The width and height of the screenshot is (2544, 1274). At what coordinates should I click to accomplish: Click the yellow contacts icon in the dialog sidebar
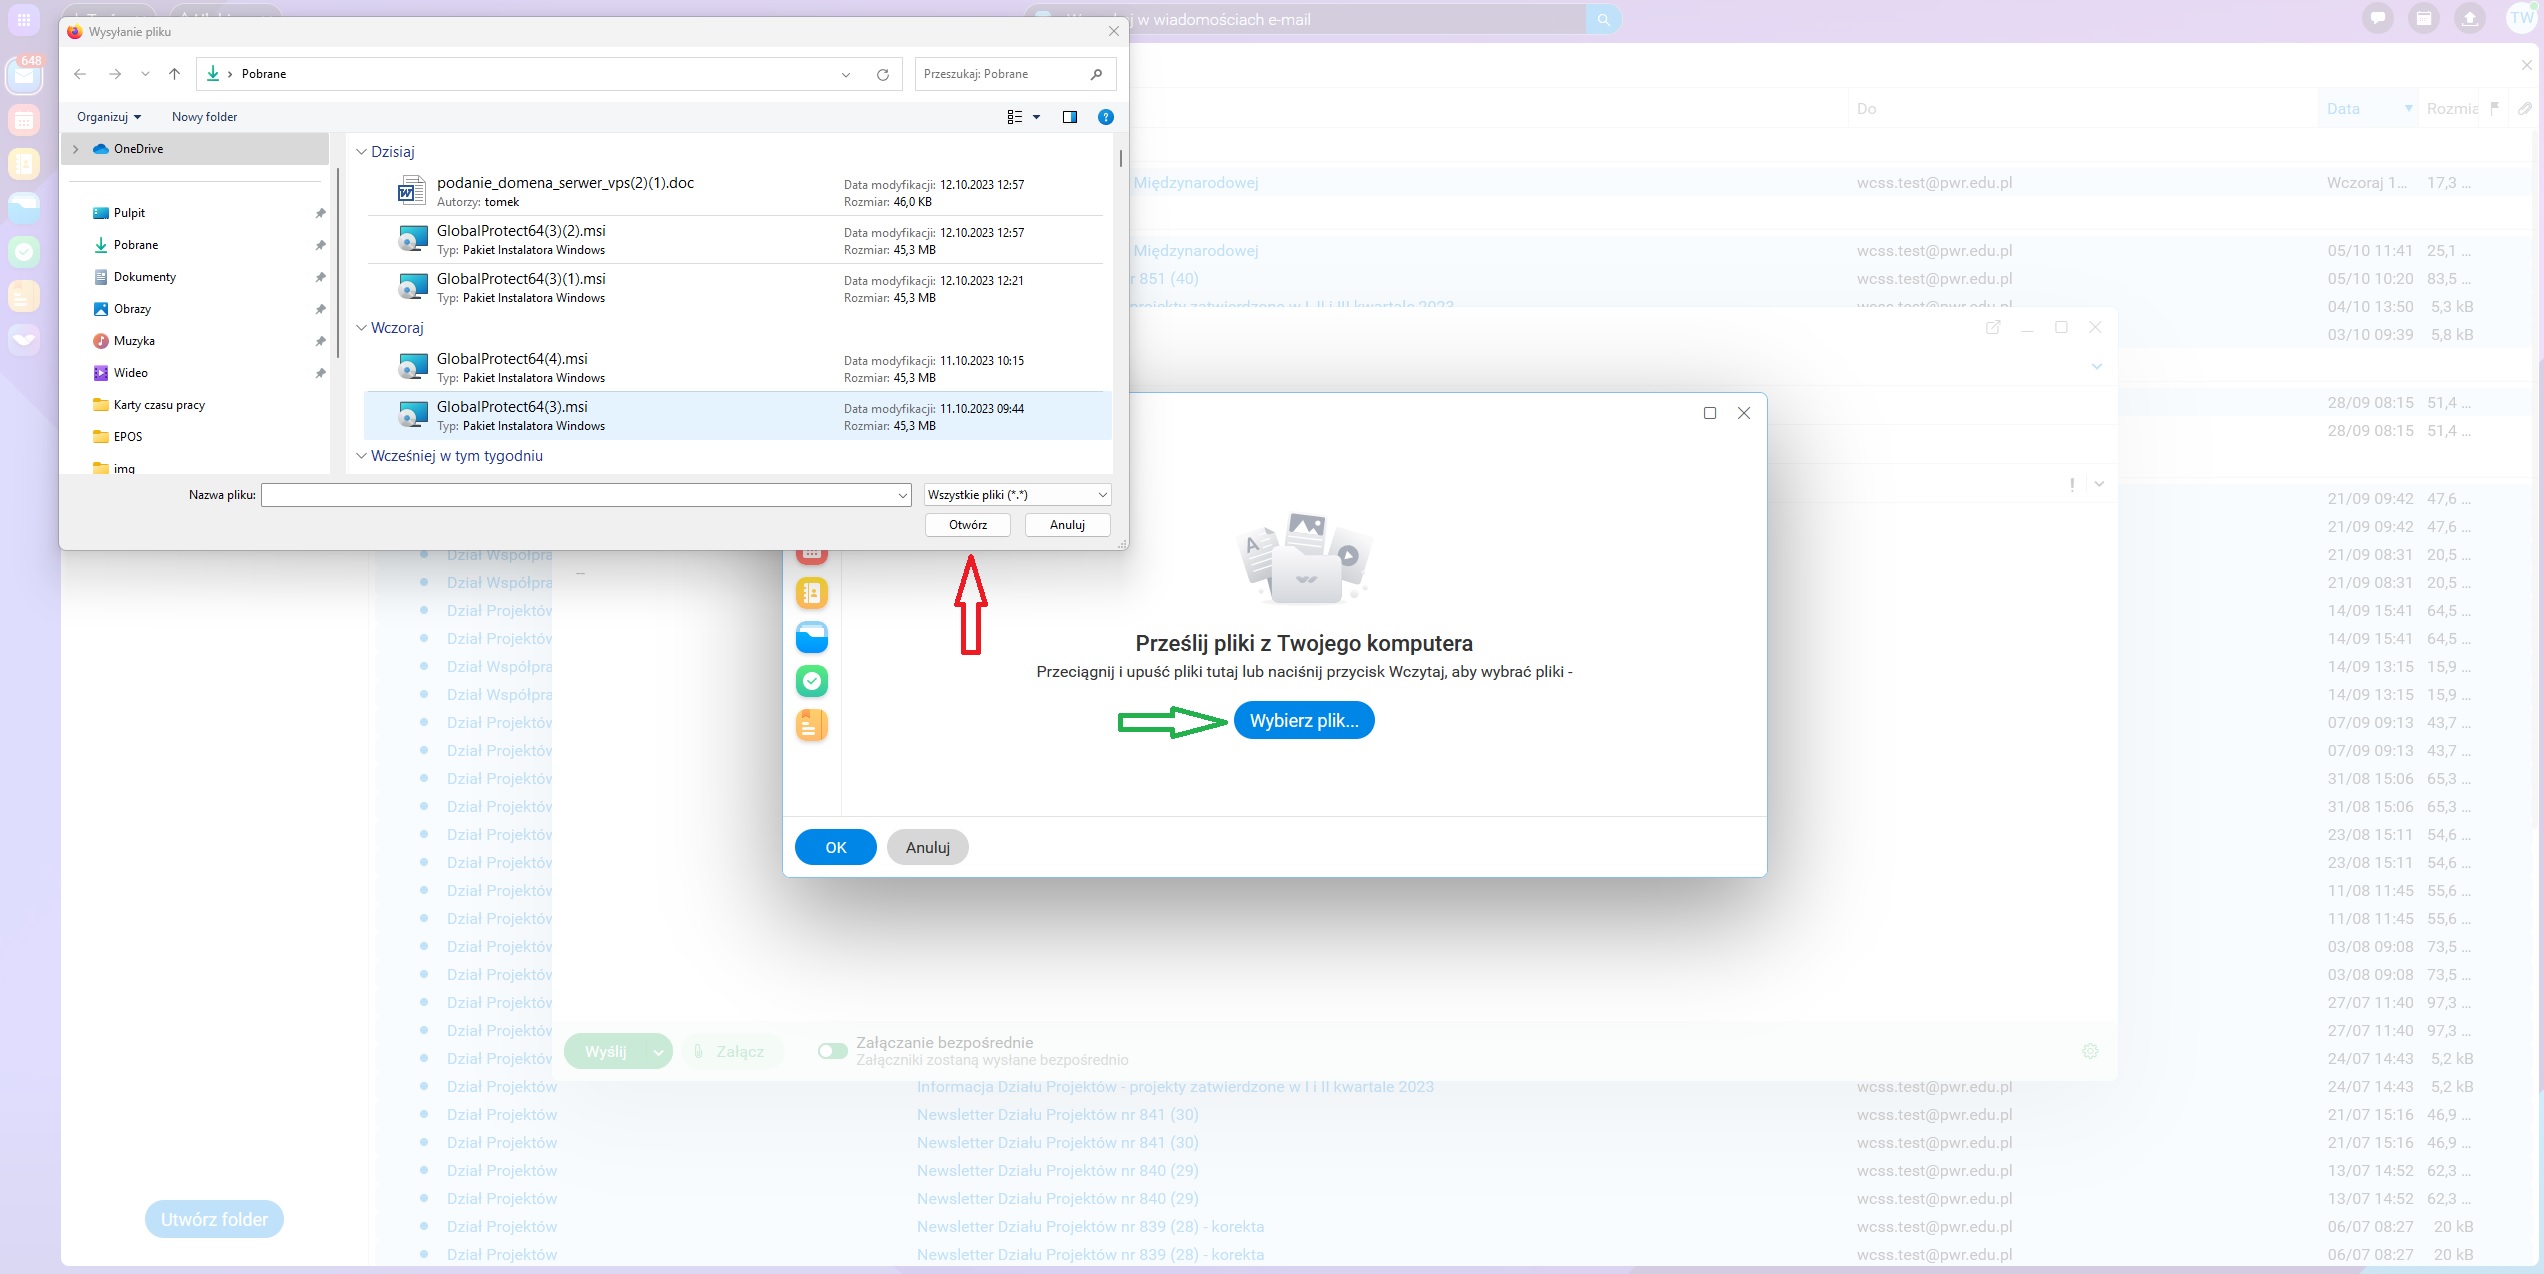coord(811,593)
